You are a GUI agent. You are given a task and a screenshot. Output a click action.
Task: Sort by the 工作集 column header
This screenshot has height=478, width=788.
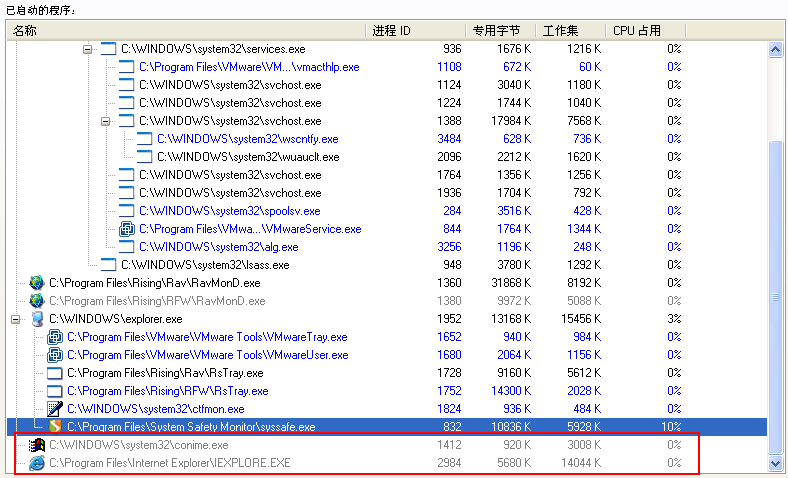click(571, 31)
